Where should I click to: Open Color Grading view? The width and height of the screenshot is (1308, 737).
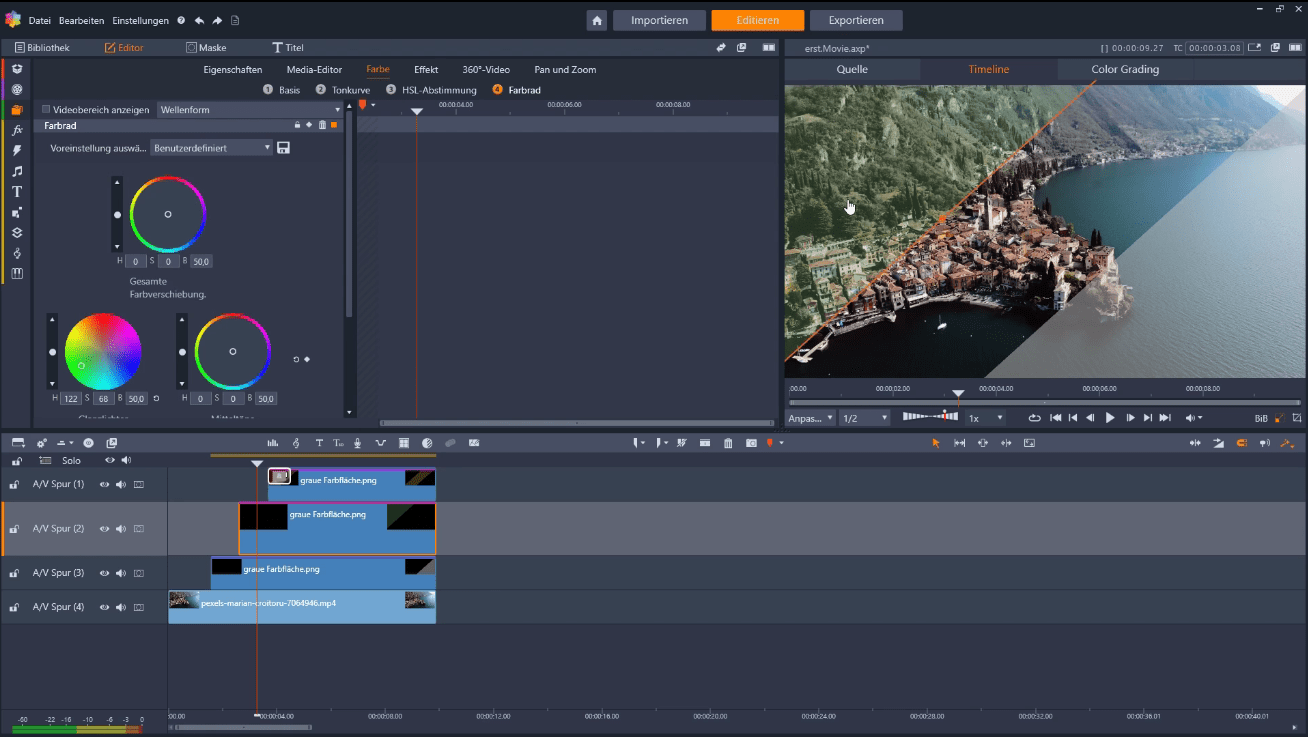(x=1125, y=69)
